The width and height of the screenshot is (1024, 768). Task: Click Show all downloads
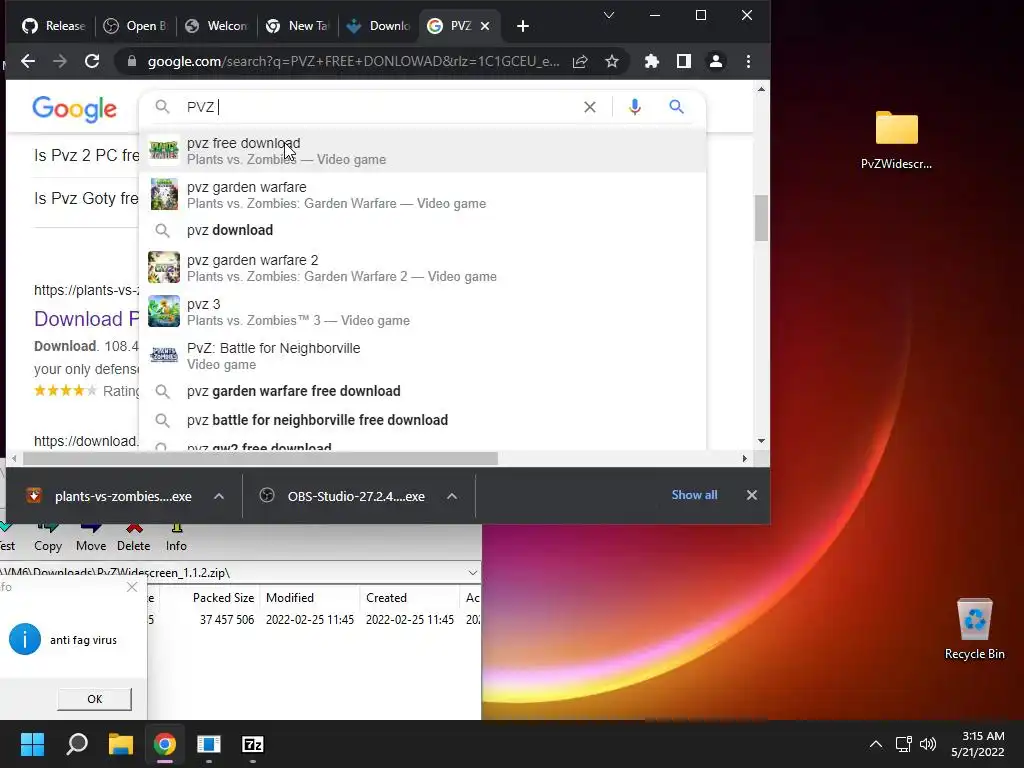[694, 495]
